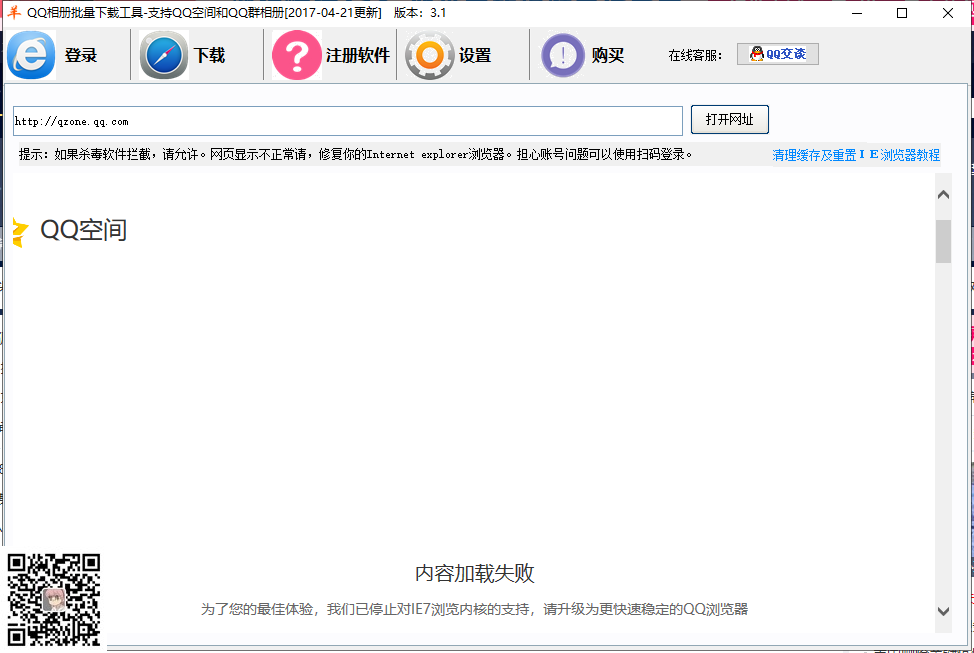Open the 下载 (Download) panel via compass icon
Image resolution: width=974 pixels, height=653 pixels.
163,55
